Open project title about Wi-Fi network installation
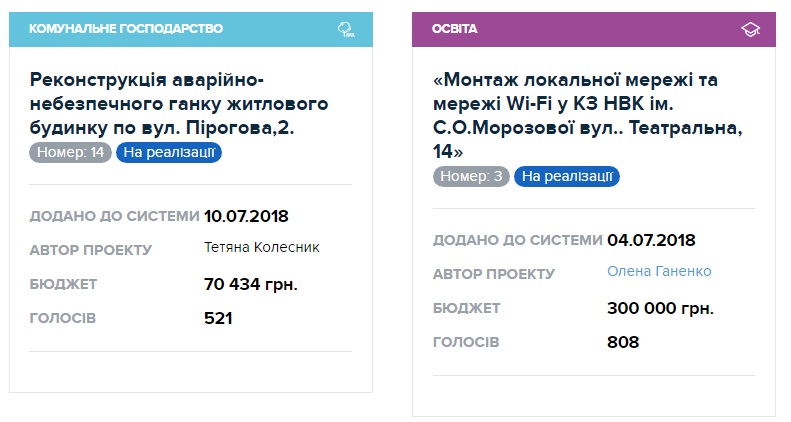 tap(588, 115)
